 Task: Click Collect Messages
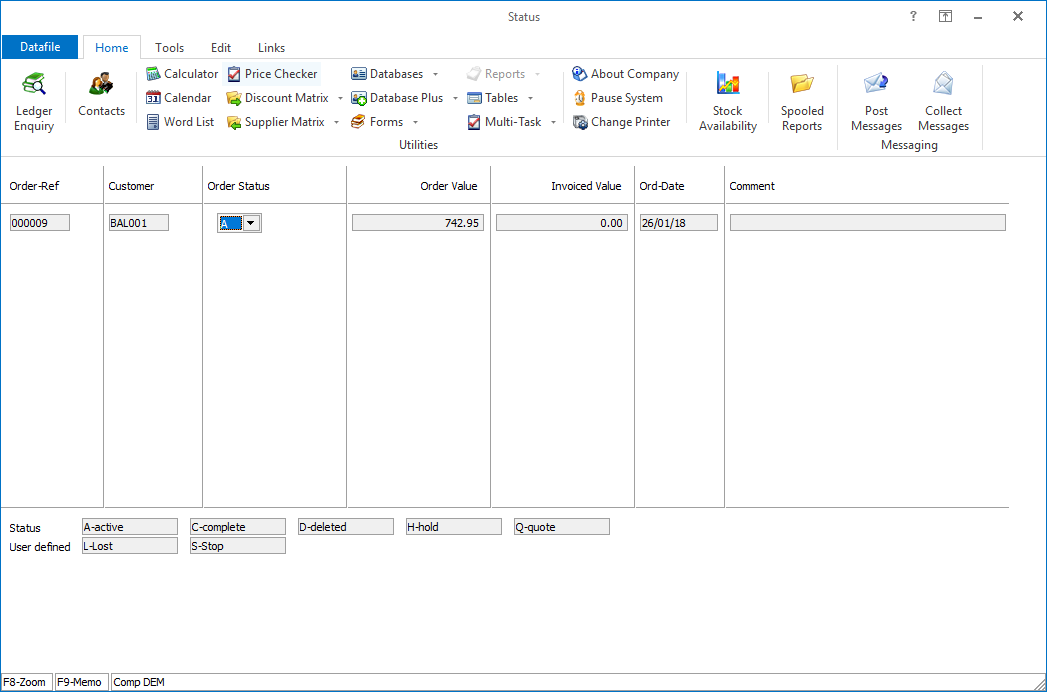click(x=943, y=102)
